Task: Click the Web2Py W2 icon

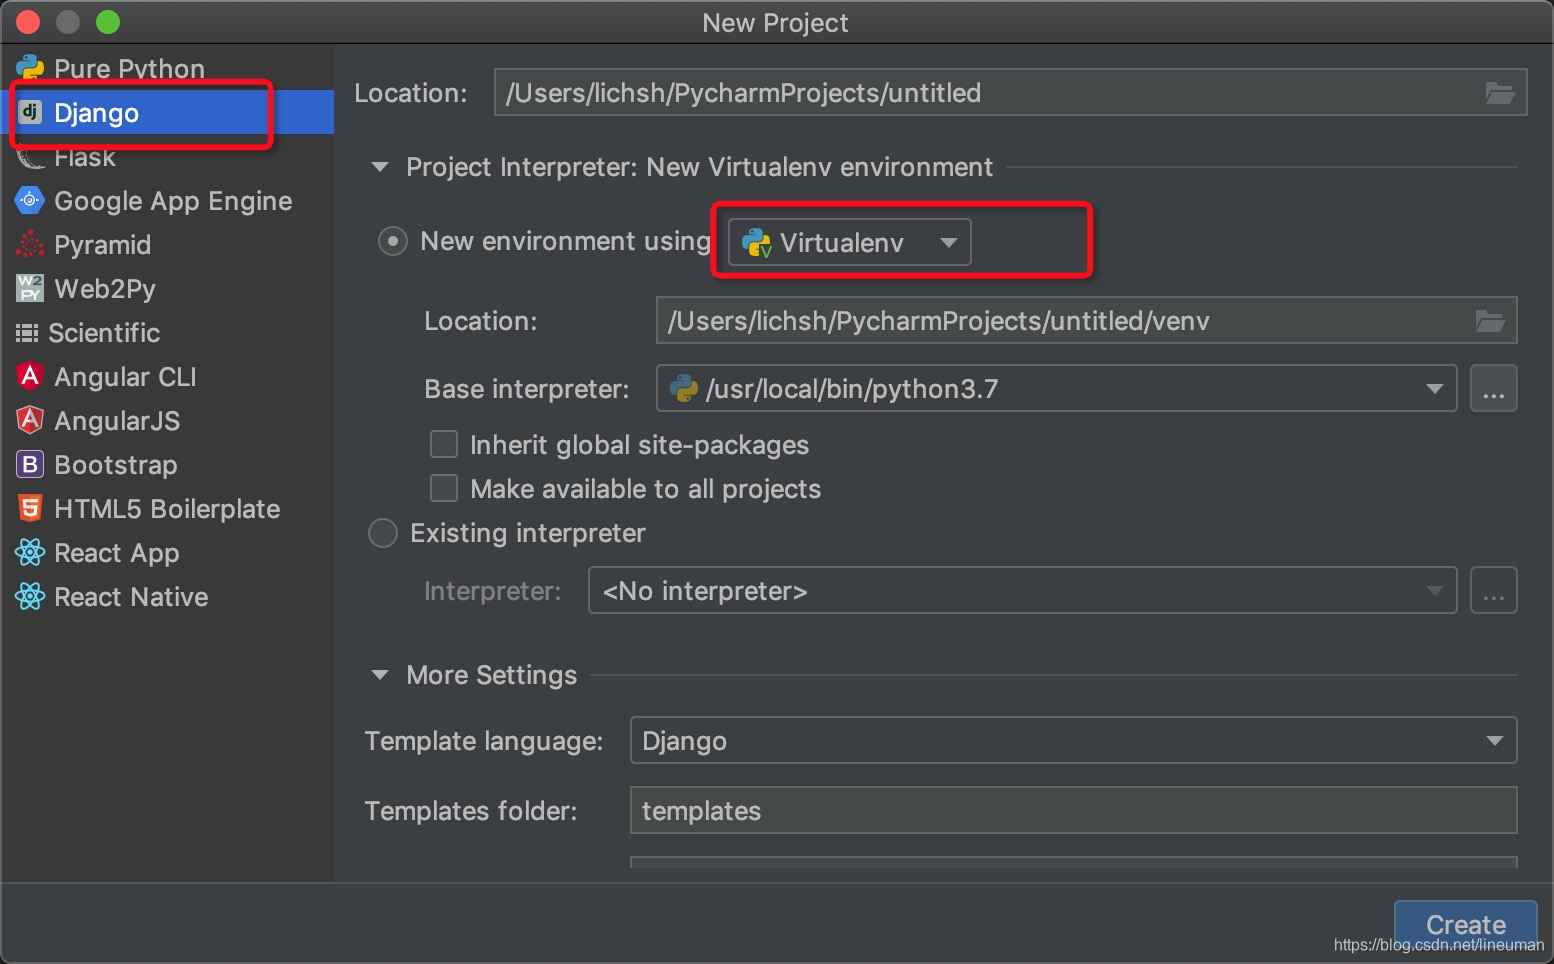Action: pyautogui.click(x=30, y=288)
